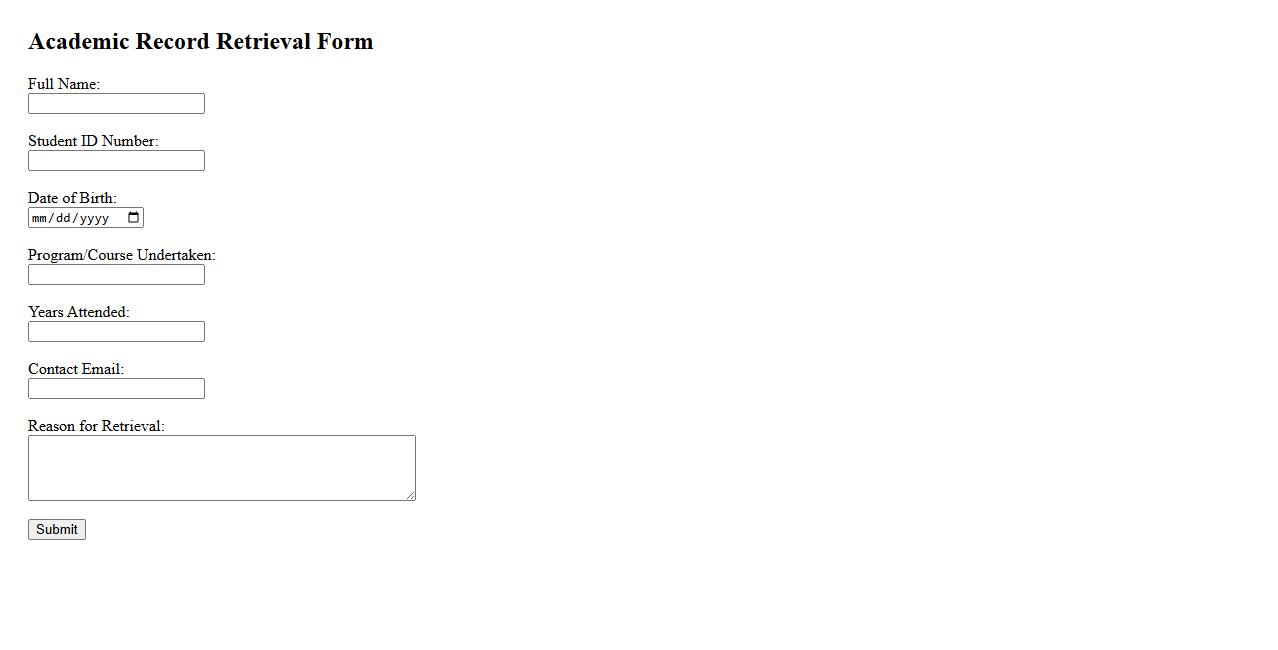Click the "Date of Birth:" label
Image resolution: width=1278 pixels, height=650 pixels.
point(72,198)
